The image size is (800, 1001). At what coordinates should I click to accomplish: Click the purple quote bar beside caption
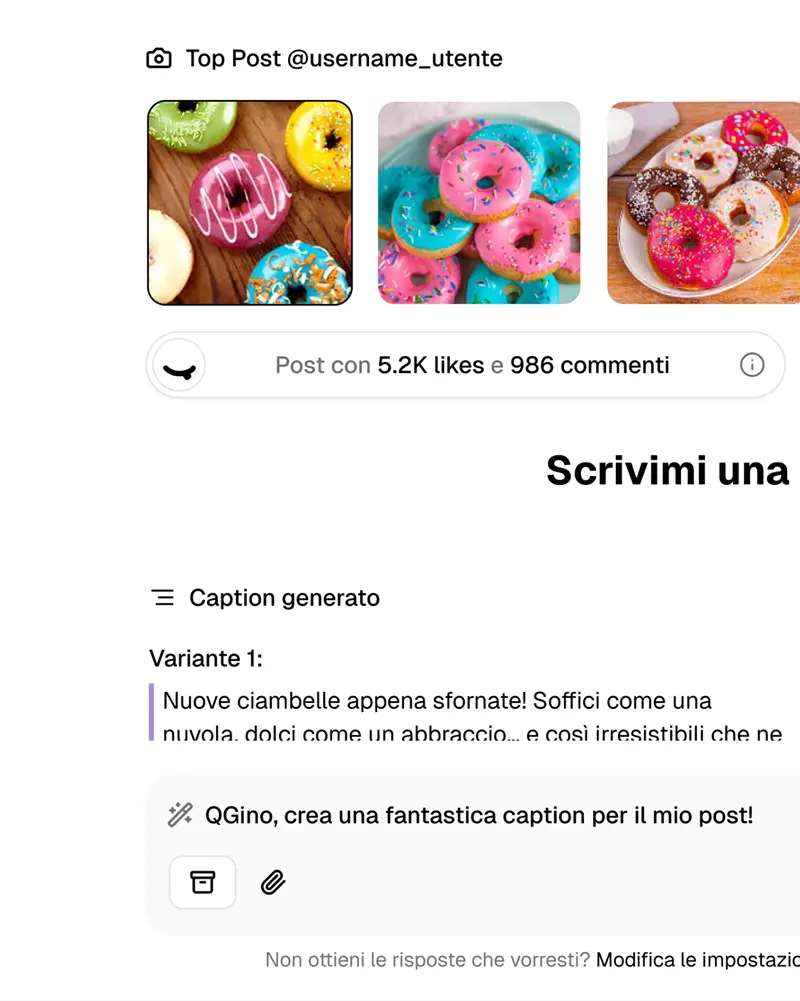pyautogui.click(x=151, y=712)
